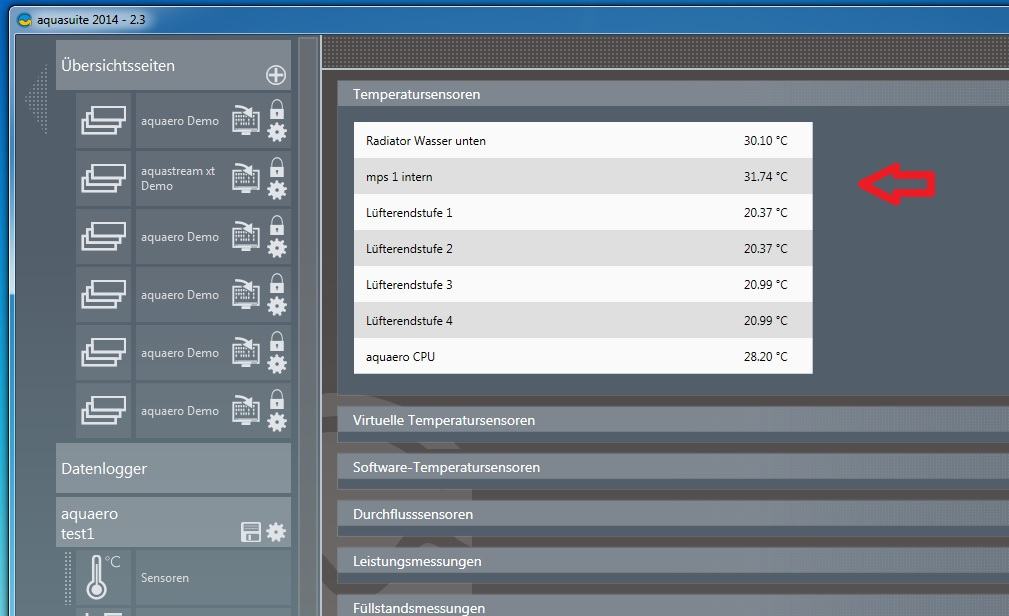
Task: Expand Virtuelle Temperatursensoren panel
Action: (x=673, y=420)
